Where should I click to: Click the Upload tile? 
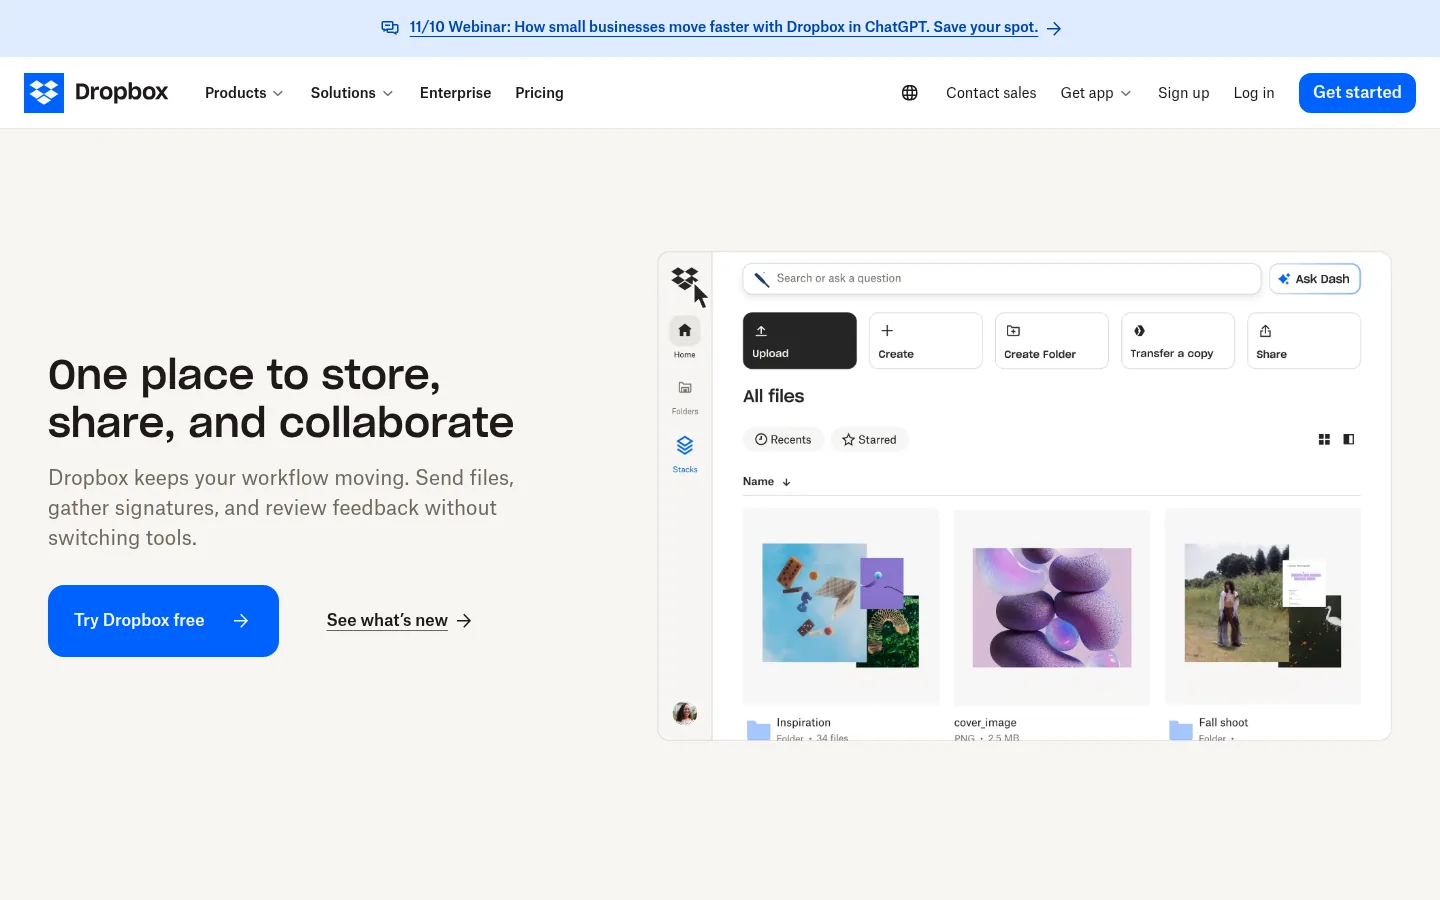pos(800,341)
